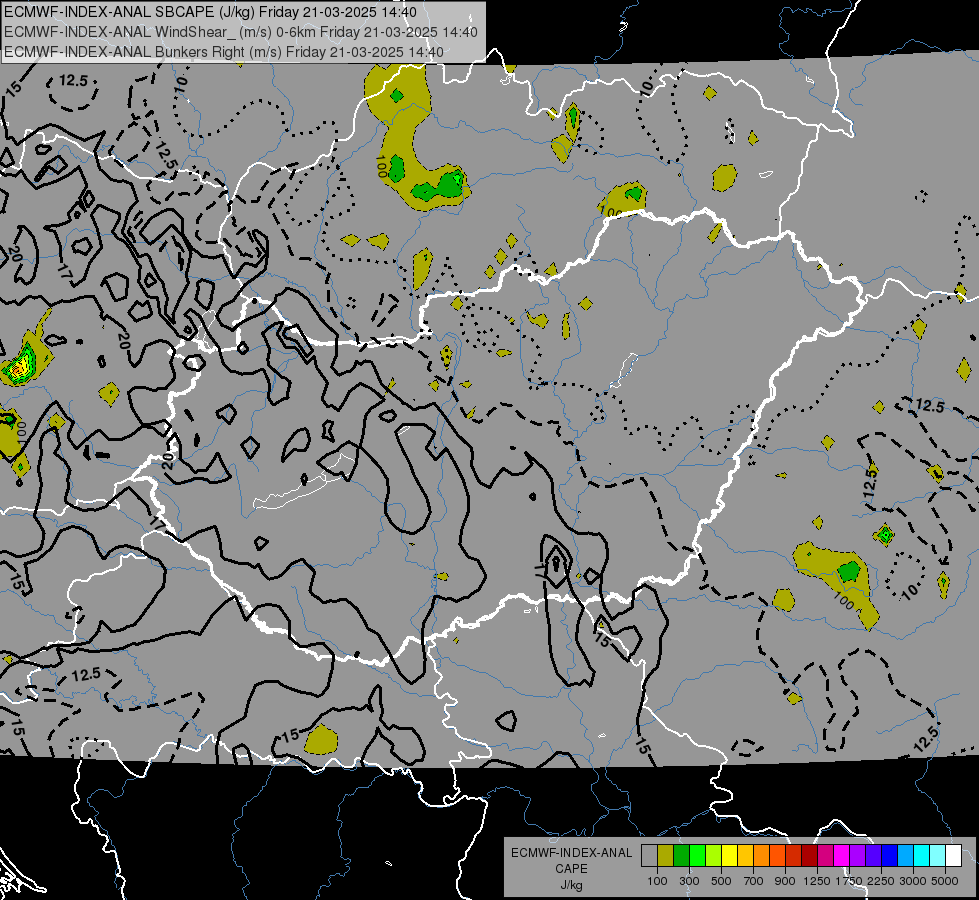Screen dimensions: 979x900
Task: Click the J/kg unit label in the legend
Action: pyautogui.click(x=571, y=886)
